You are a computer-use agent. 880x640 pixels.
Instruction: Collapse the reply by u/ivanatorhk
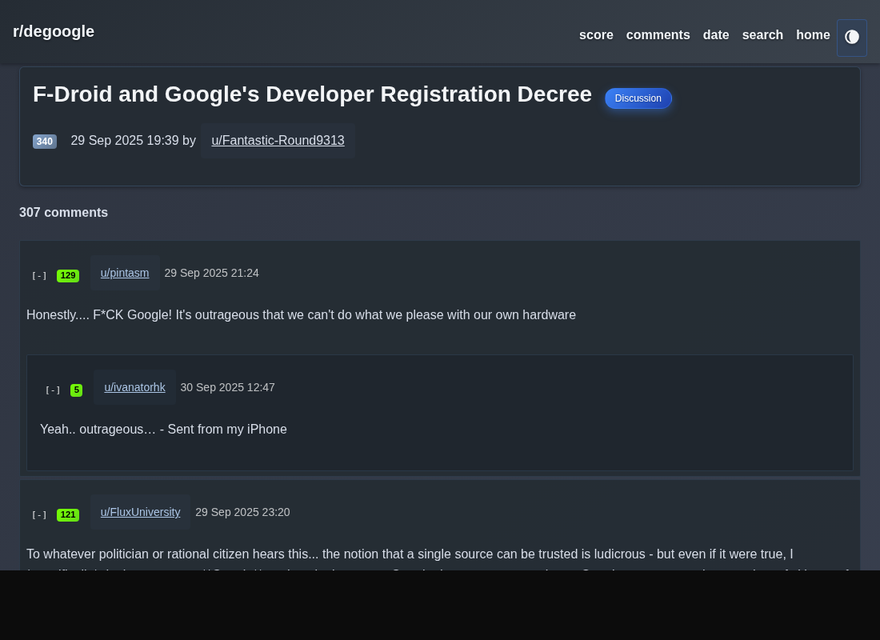pos(53,390)
